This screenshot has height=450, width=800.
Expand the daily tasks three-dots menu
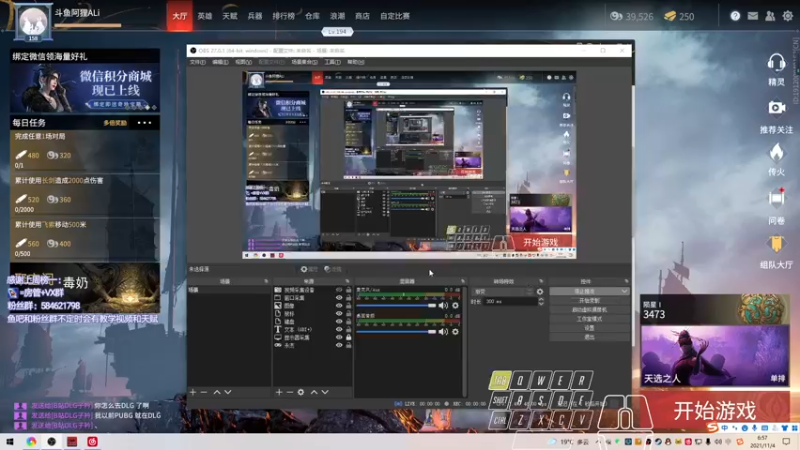pos(144,123)
